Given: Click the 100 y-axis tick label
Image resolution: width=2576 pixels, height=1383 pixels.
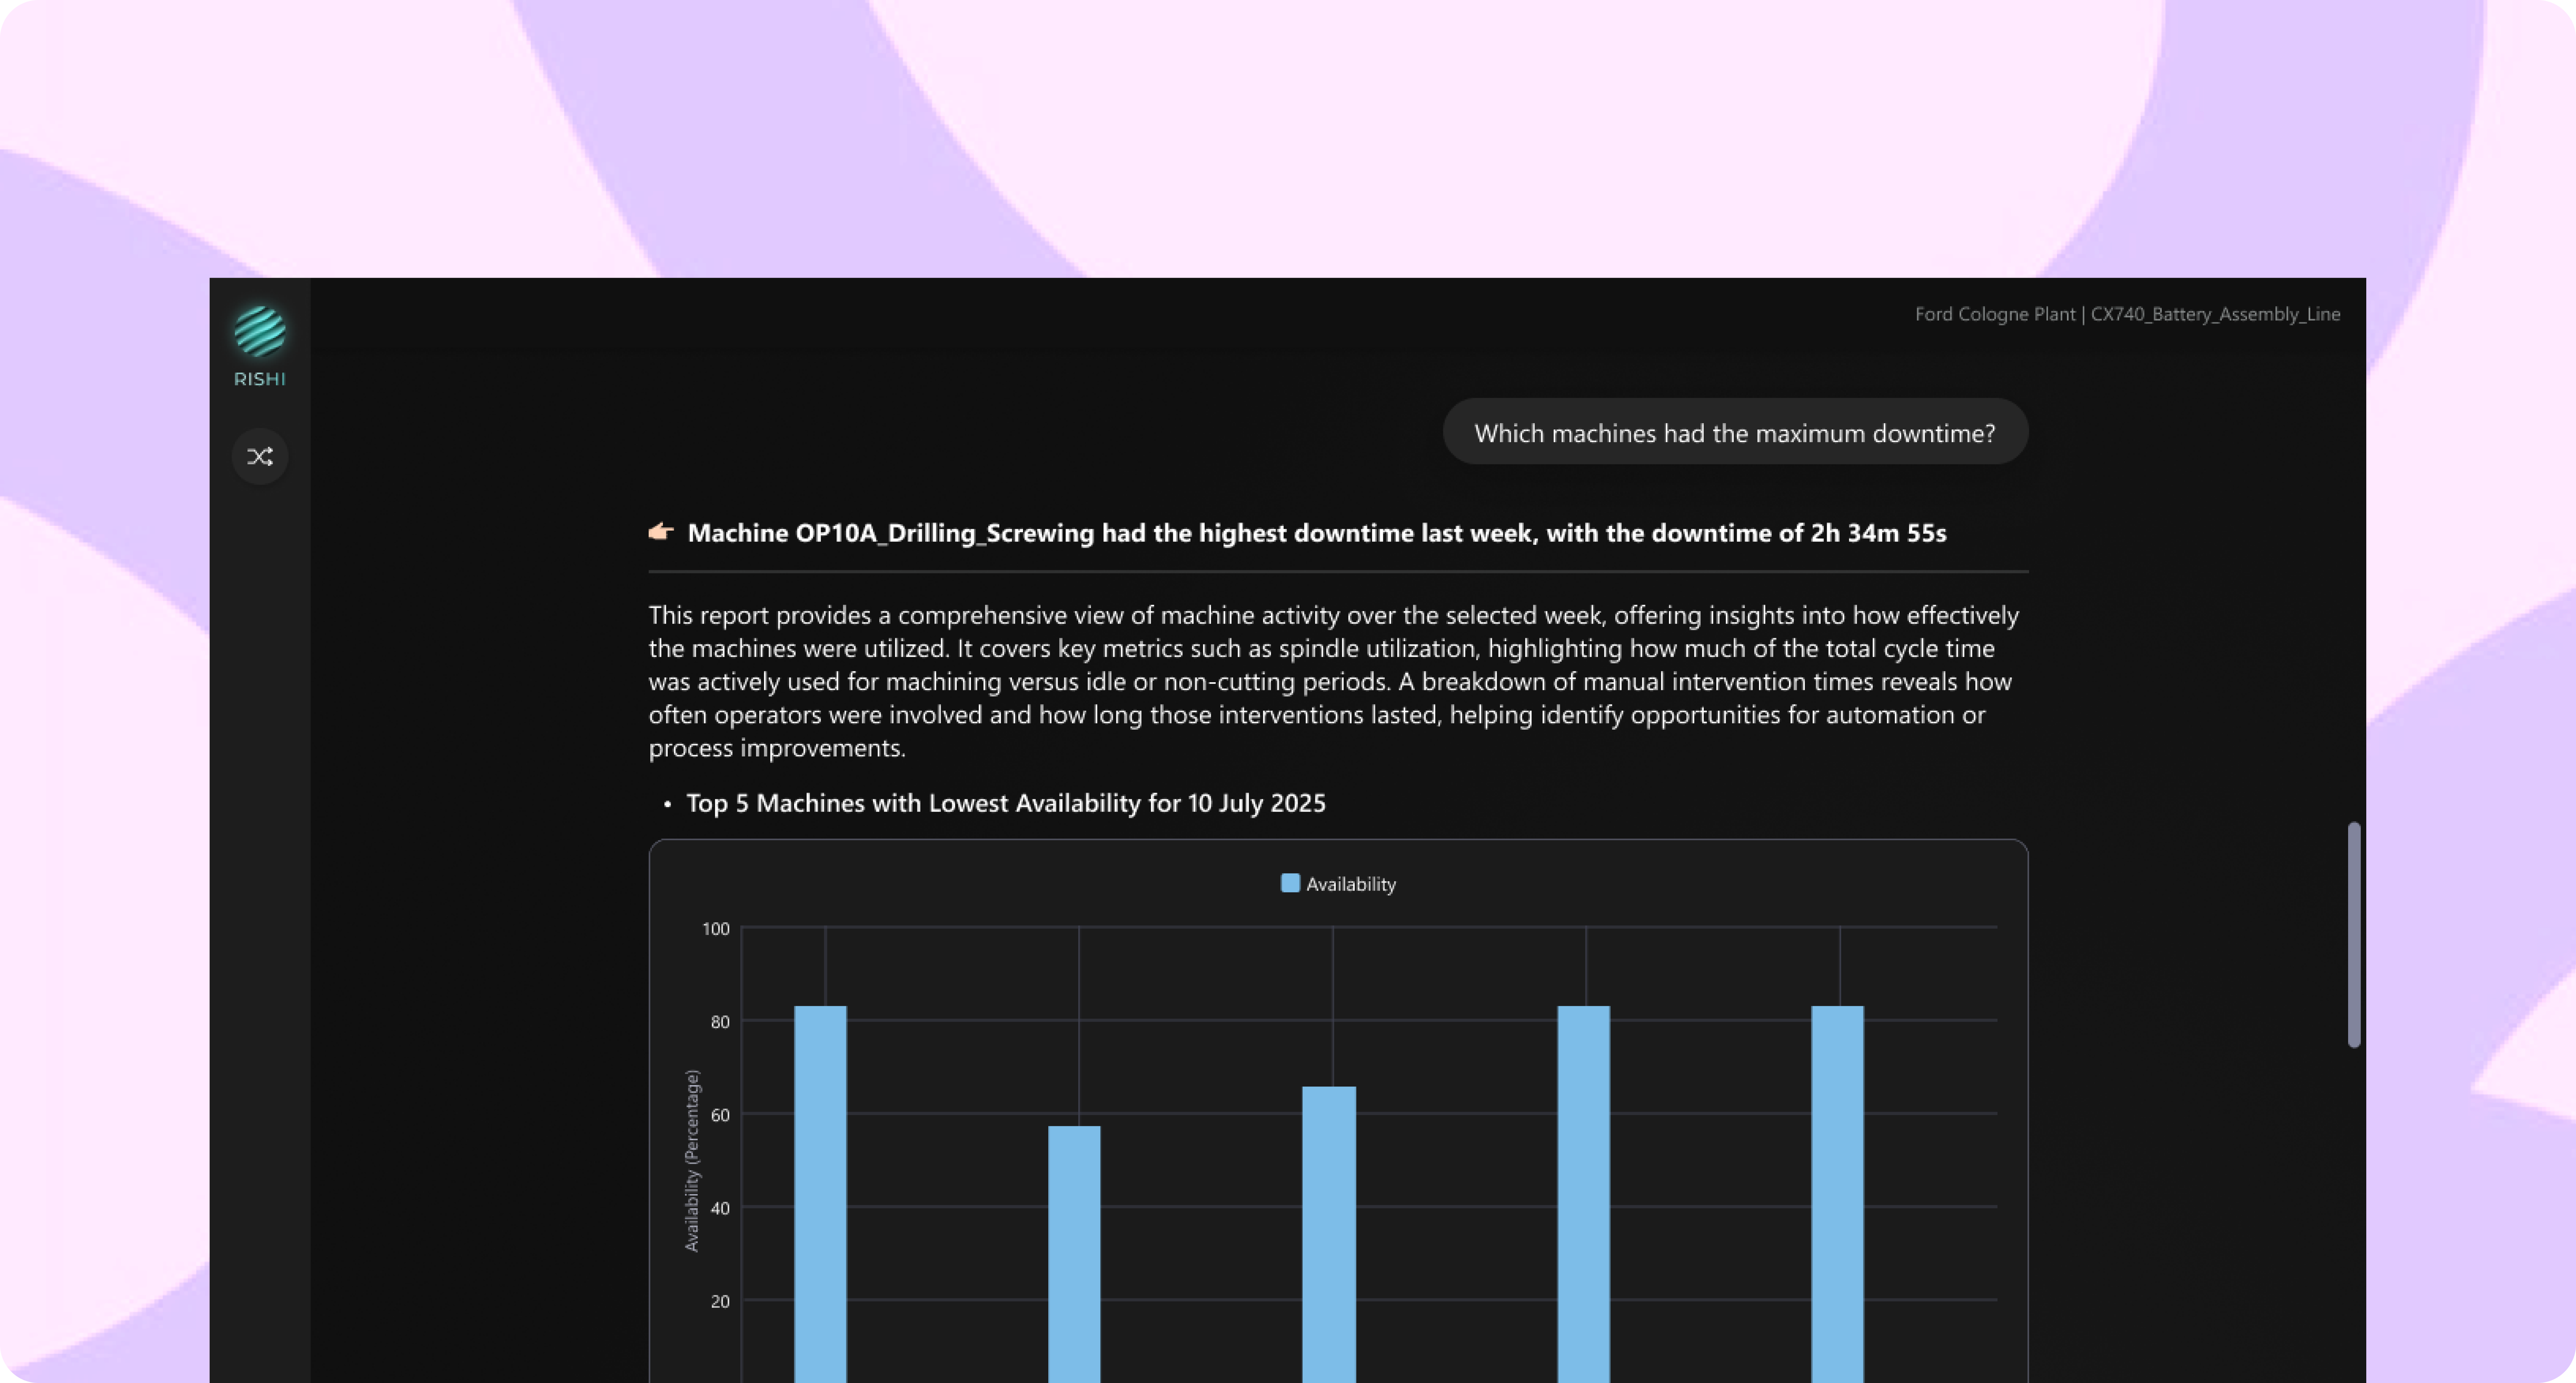Looking at the screenshot, I should pos(716,929).
